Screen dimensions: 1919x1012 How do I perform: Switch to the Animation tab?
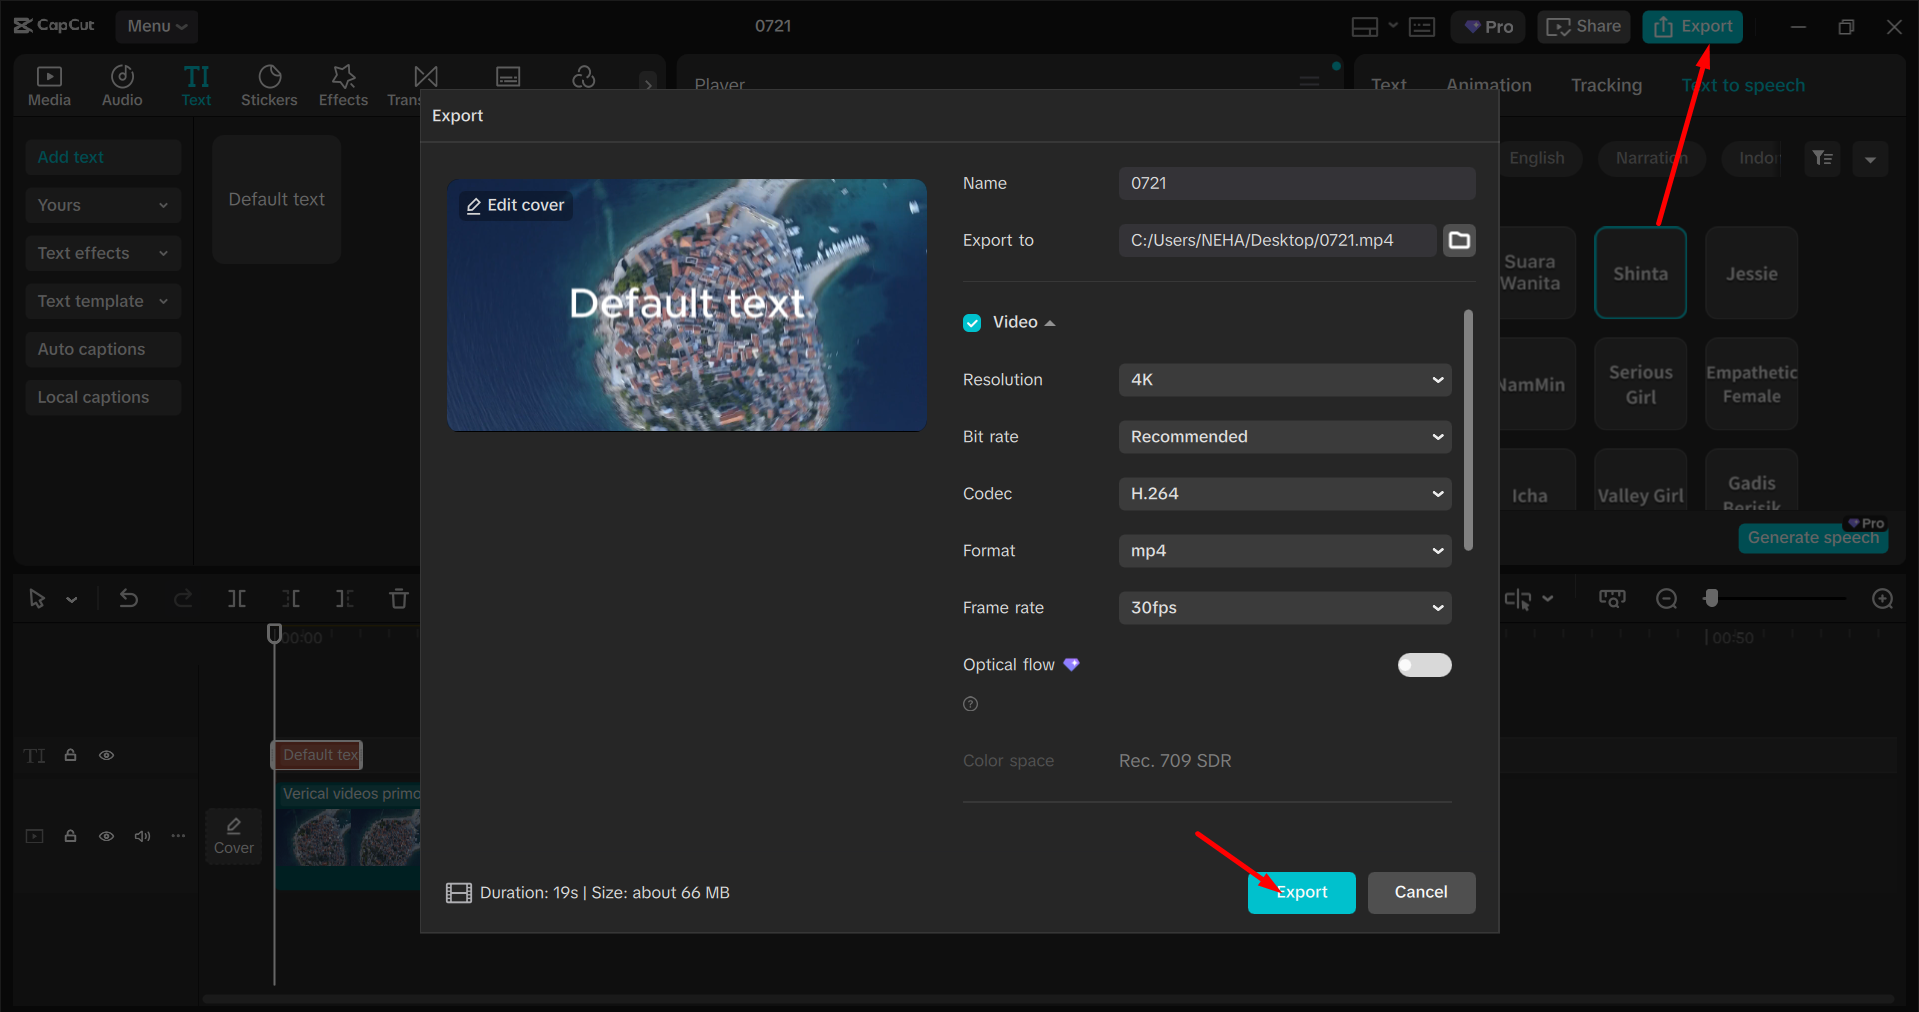click(x=1488, y=86)
